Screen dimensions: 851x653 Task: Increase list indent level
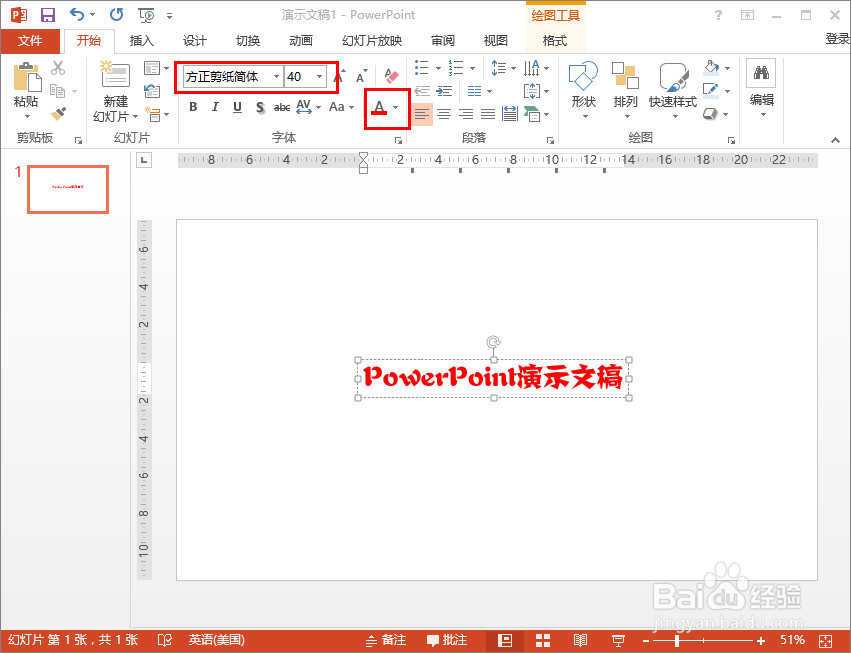[x=444, y=91]
